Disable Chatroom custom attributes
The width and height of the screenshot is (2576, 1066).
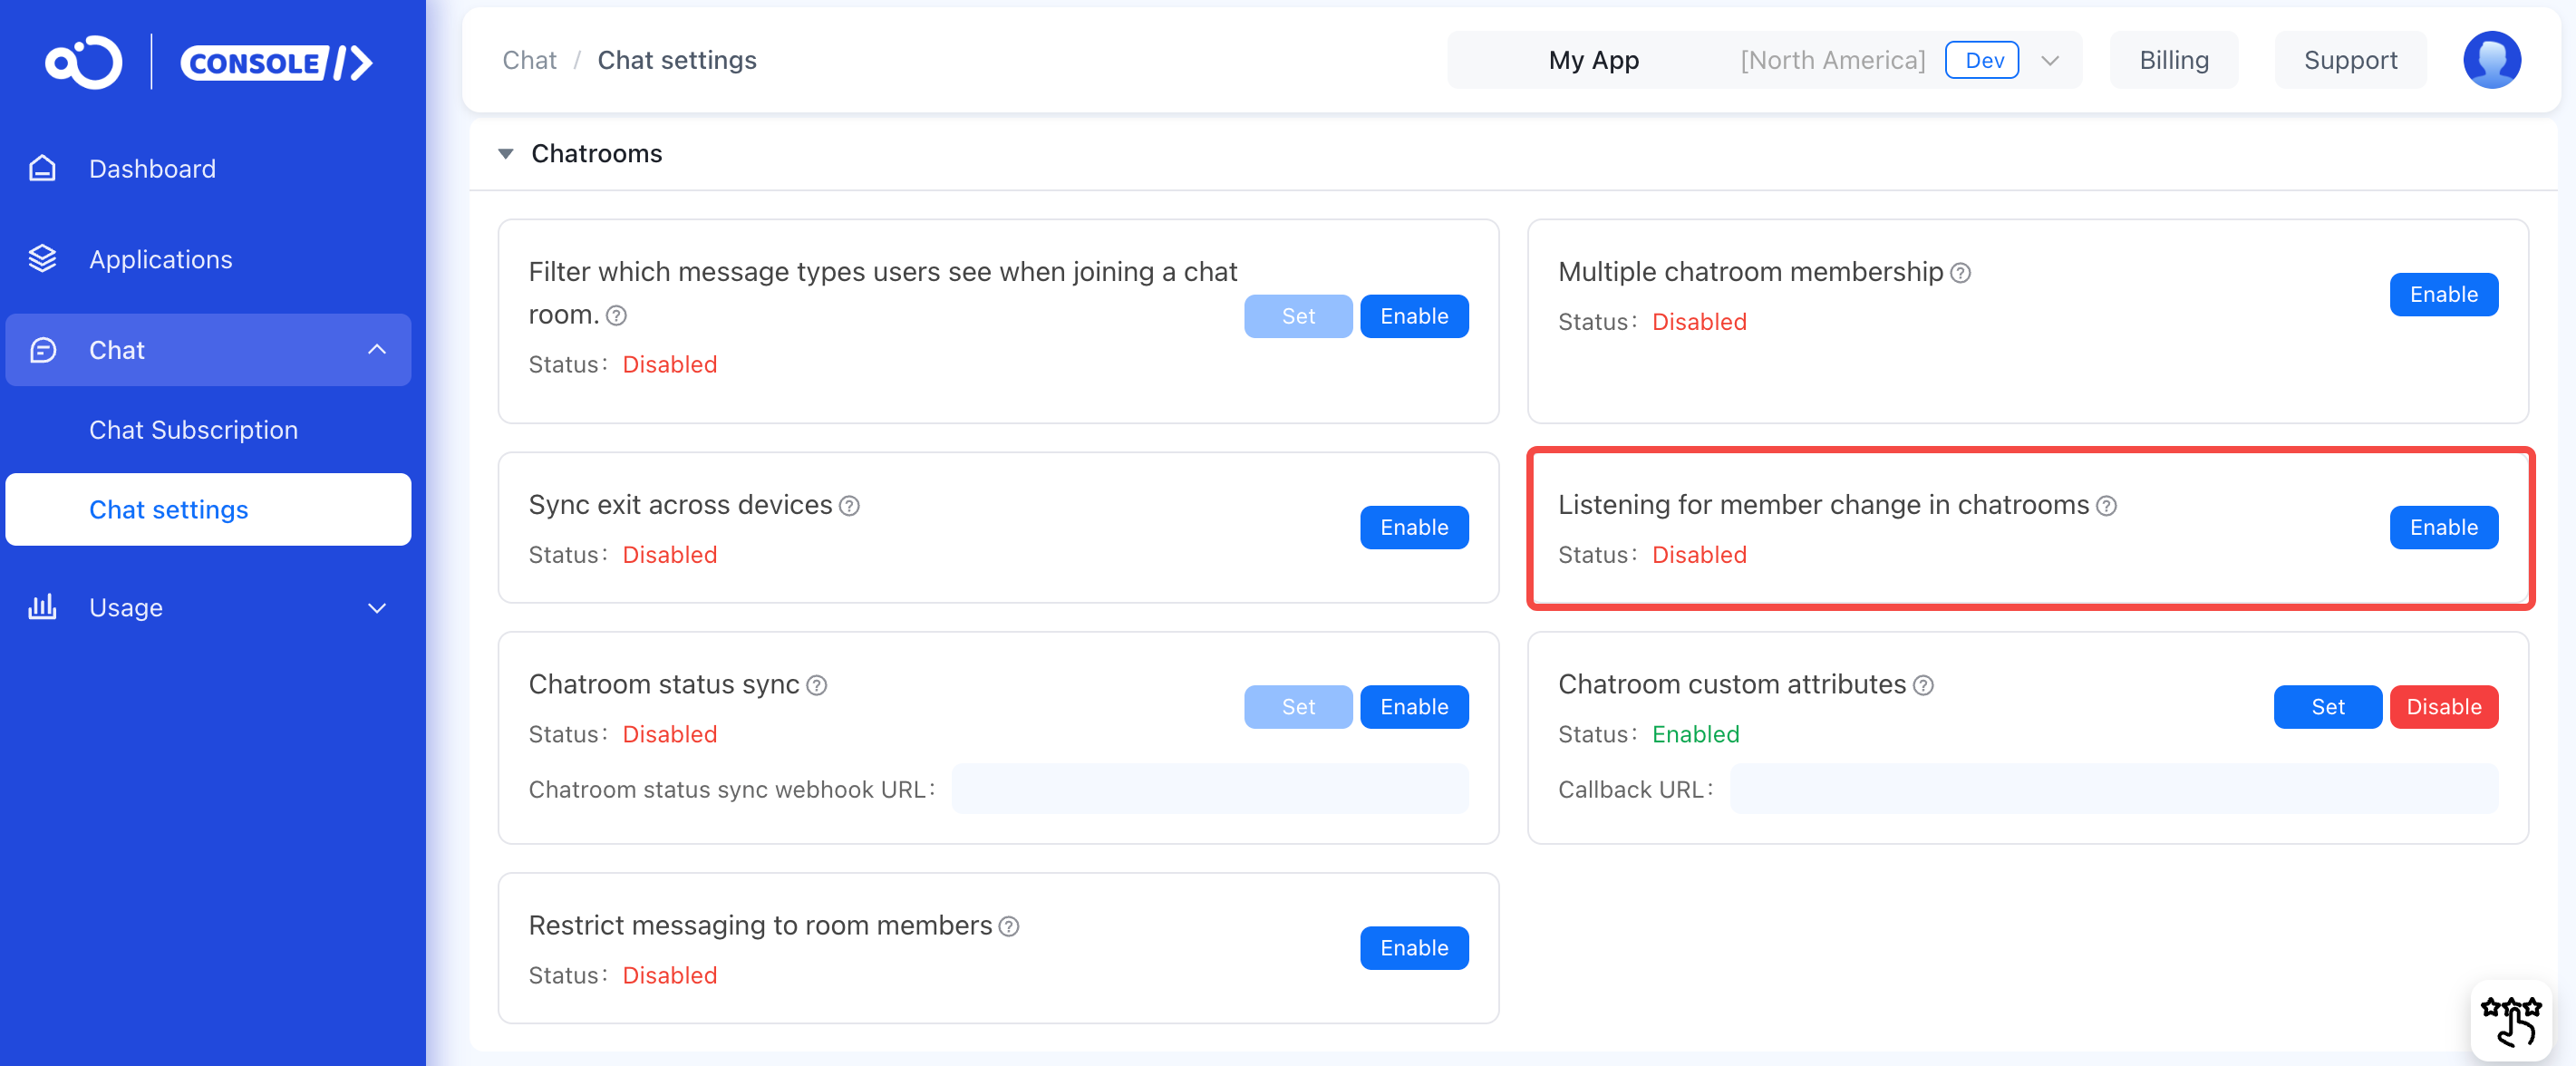coord(2443,707)
